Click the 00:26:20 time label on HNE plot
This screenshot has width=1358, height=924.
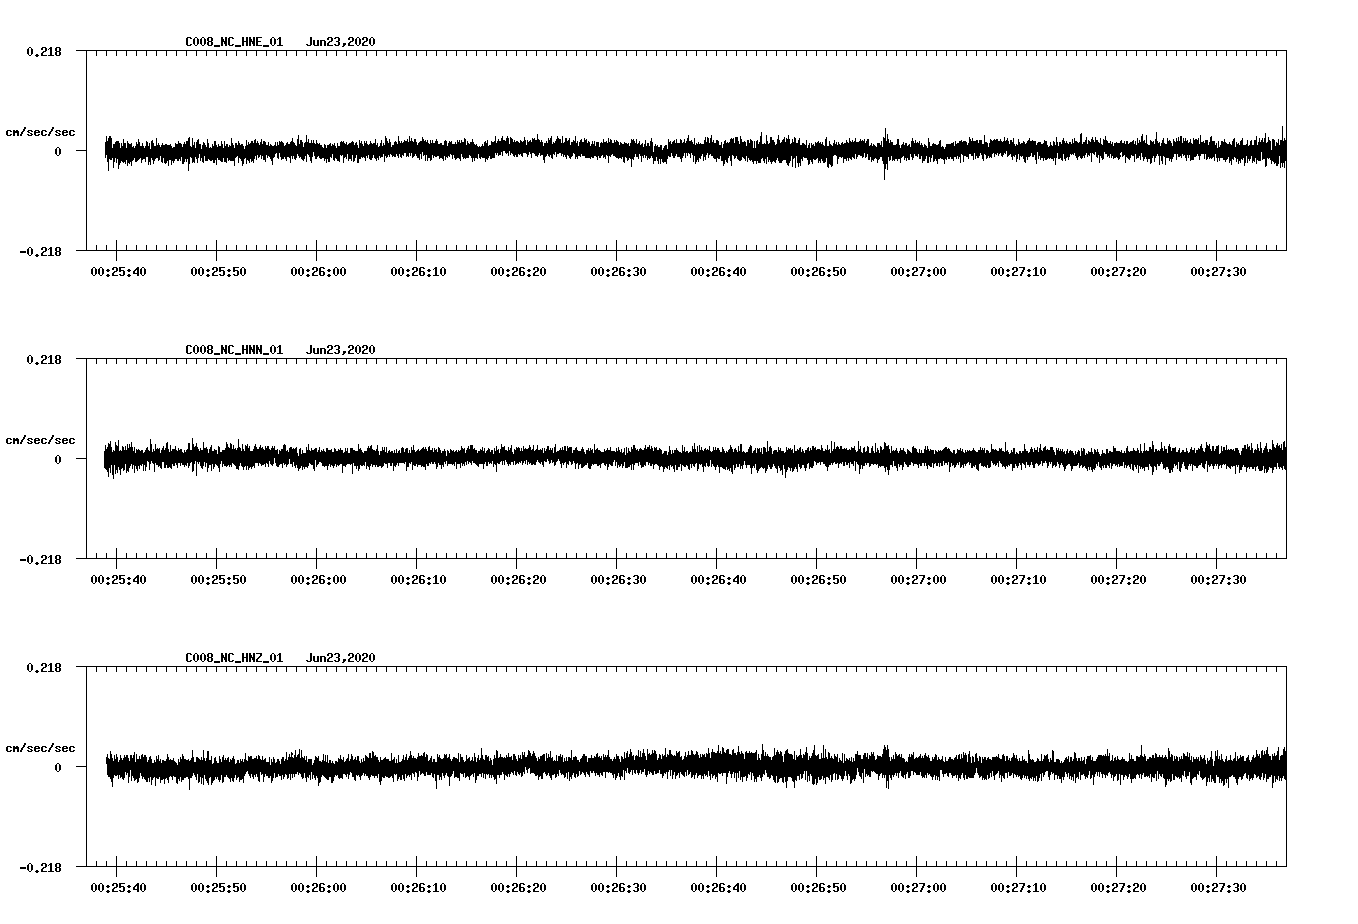518,272
